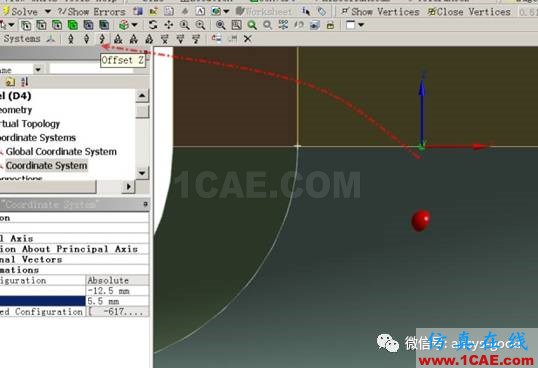Click the Create Coordinate System icon
Screen dimensions: 538x368
point(51,39)
